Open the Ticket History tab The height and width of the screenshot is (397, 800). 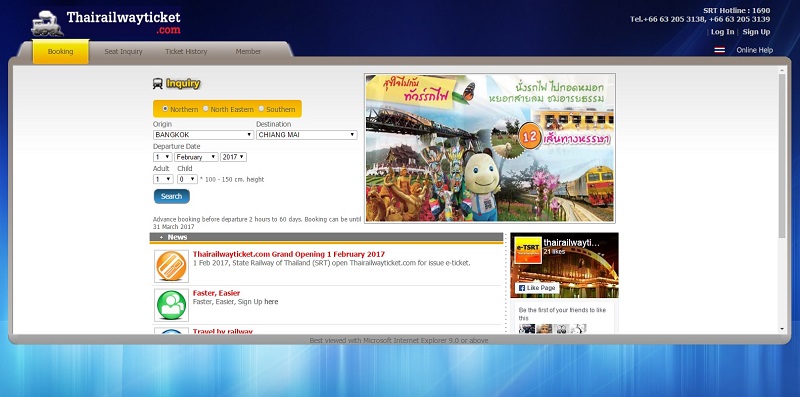(x=186, y=52)
